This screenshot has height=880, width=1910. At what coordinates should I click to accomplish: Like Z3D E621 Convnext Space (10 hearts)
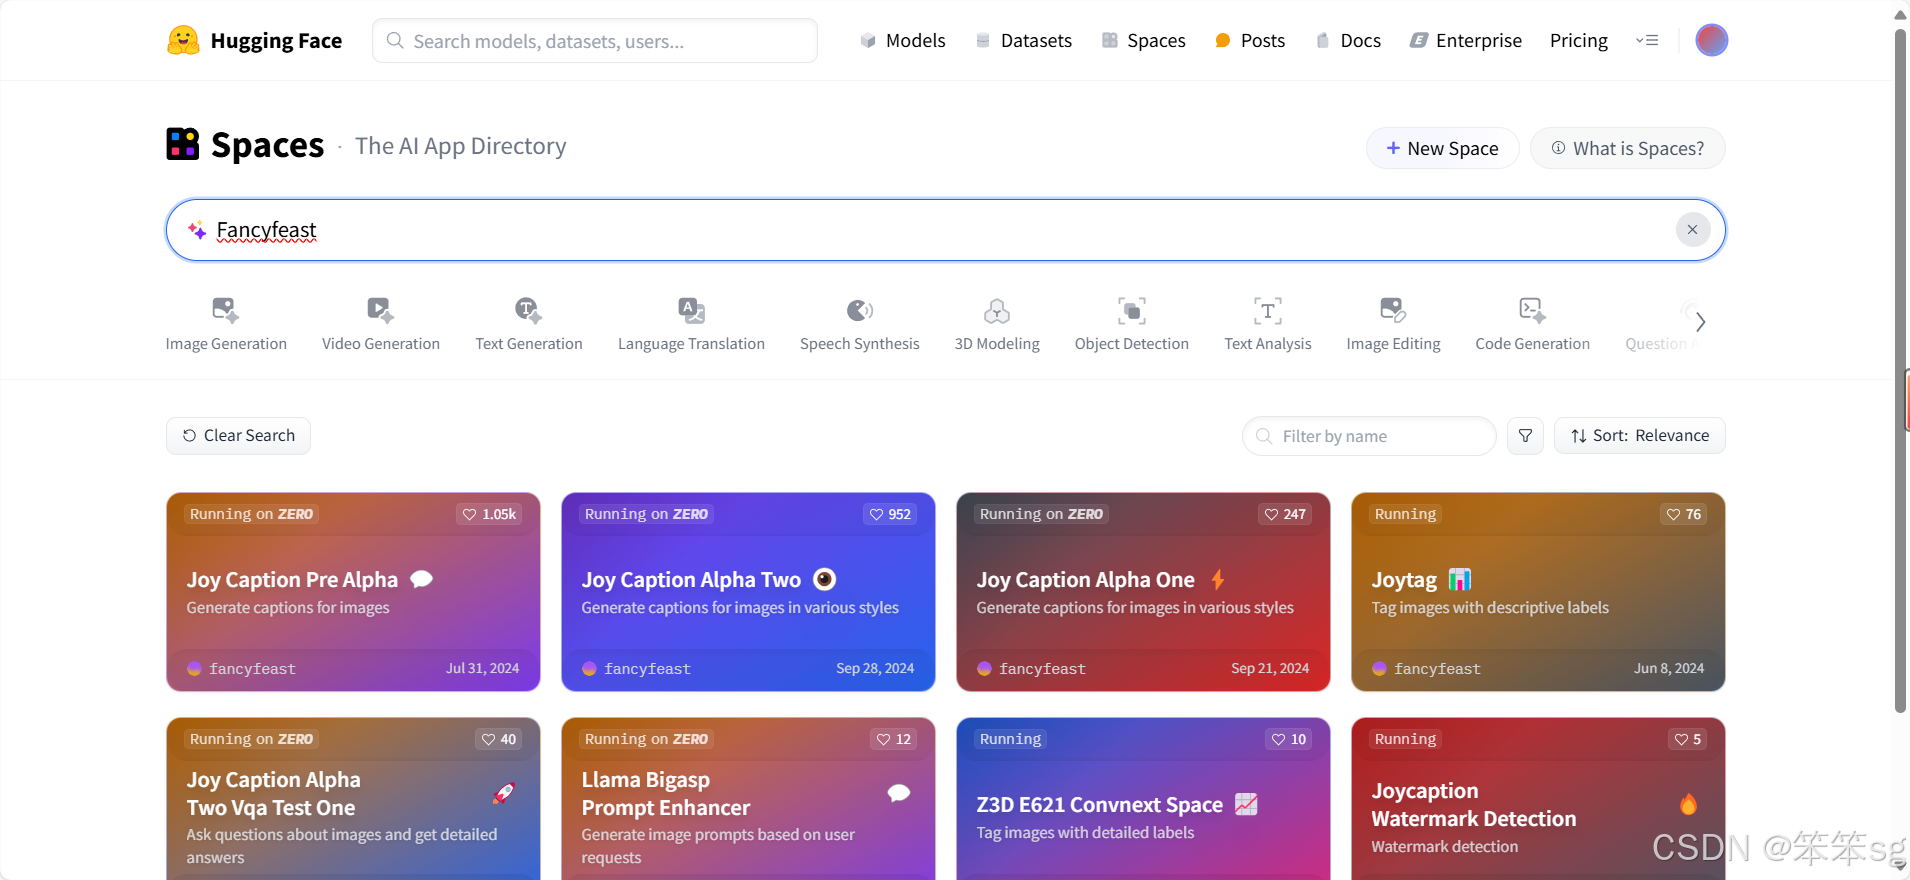tap(1288, 739)
